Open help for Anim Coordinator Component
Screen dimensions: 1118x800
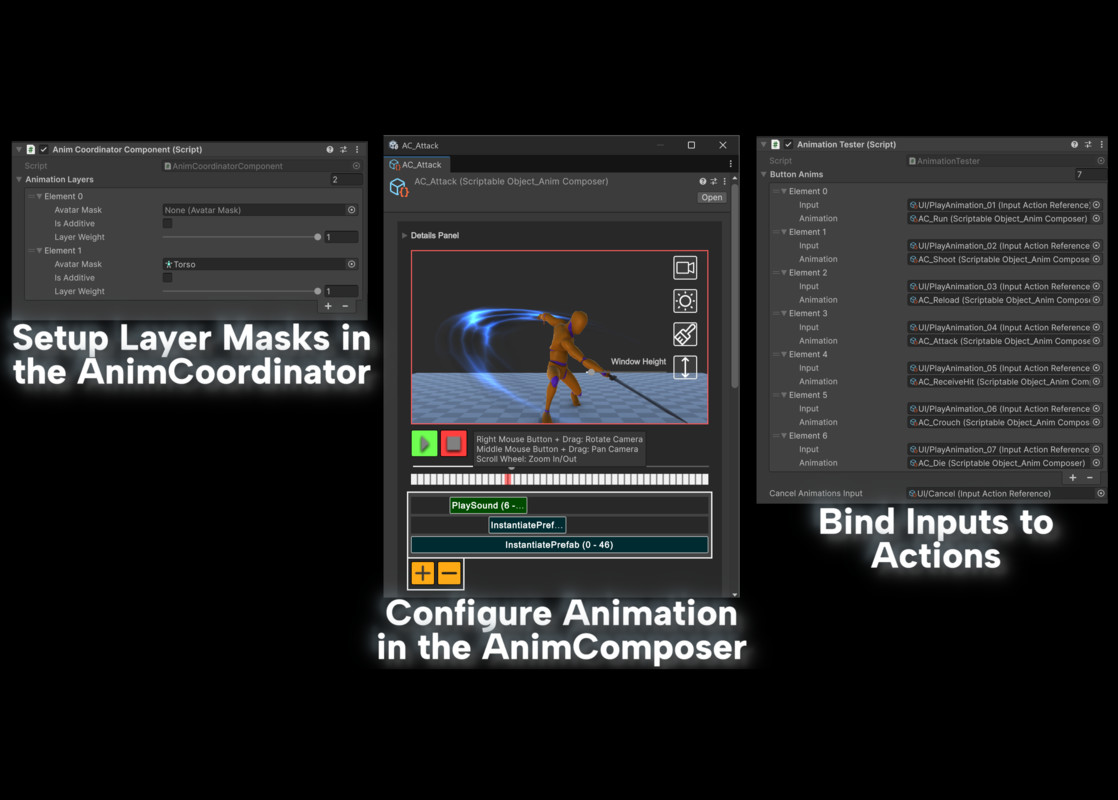point(329,148)
